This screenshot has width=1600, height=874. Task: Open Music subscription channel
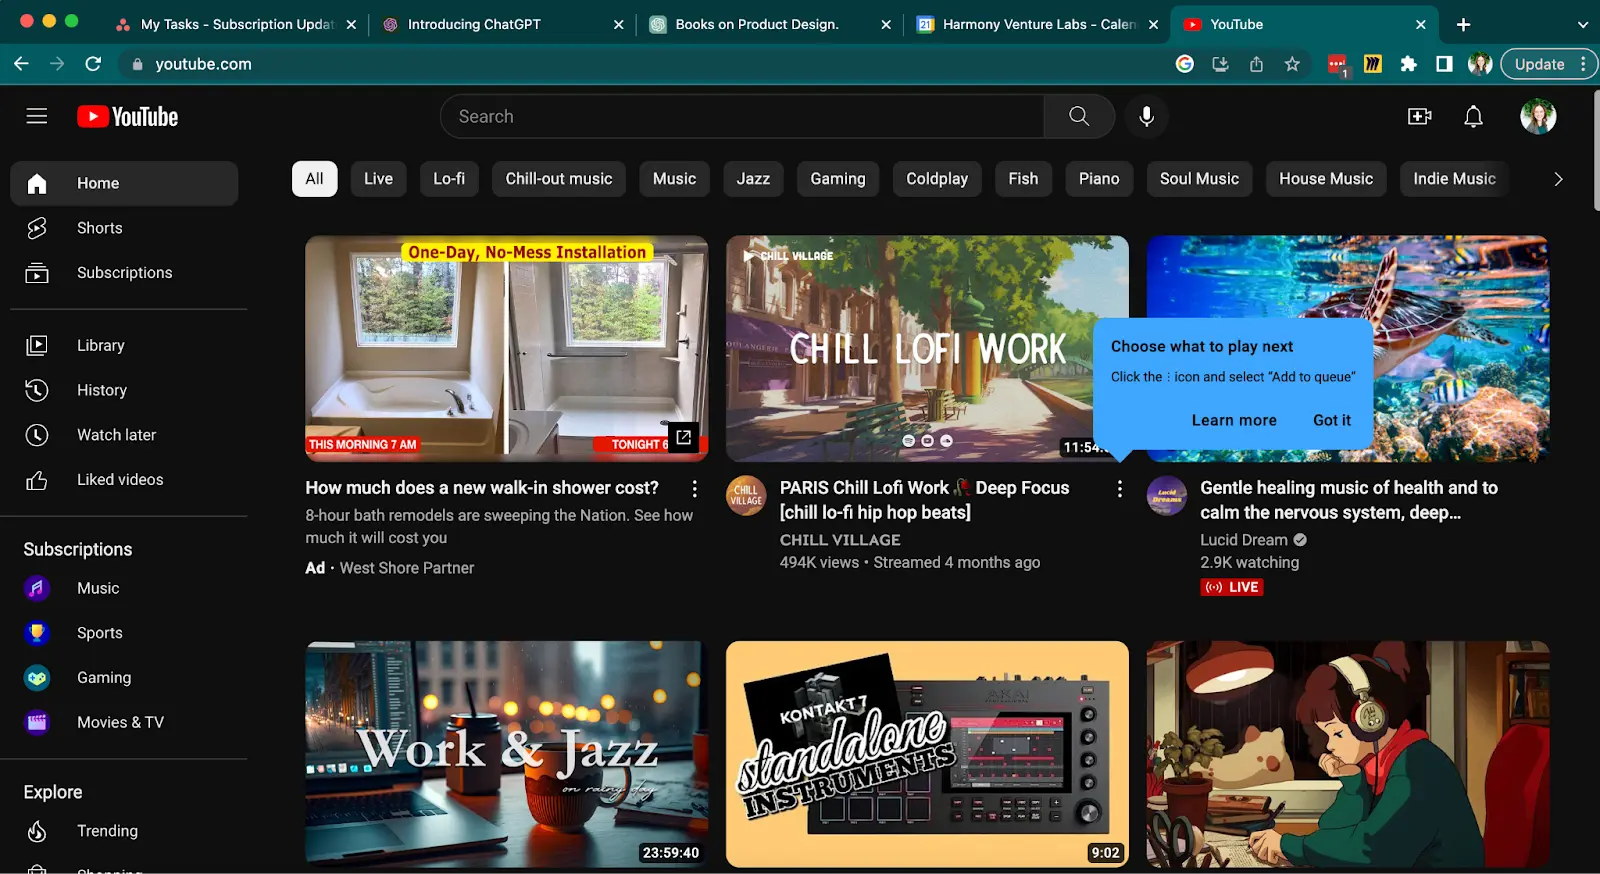click(x=124, y=588)
